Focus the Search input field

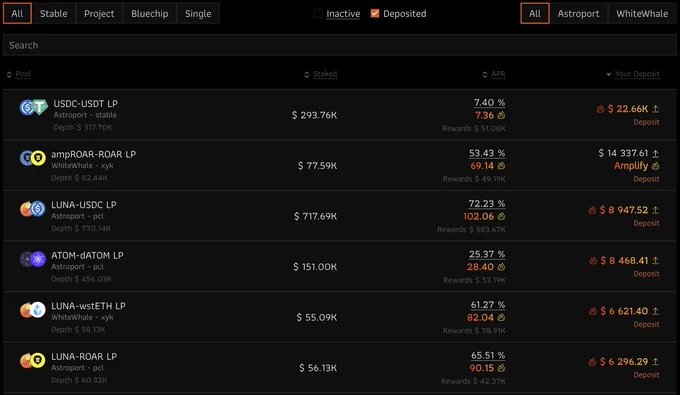point(340,45)
